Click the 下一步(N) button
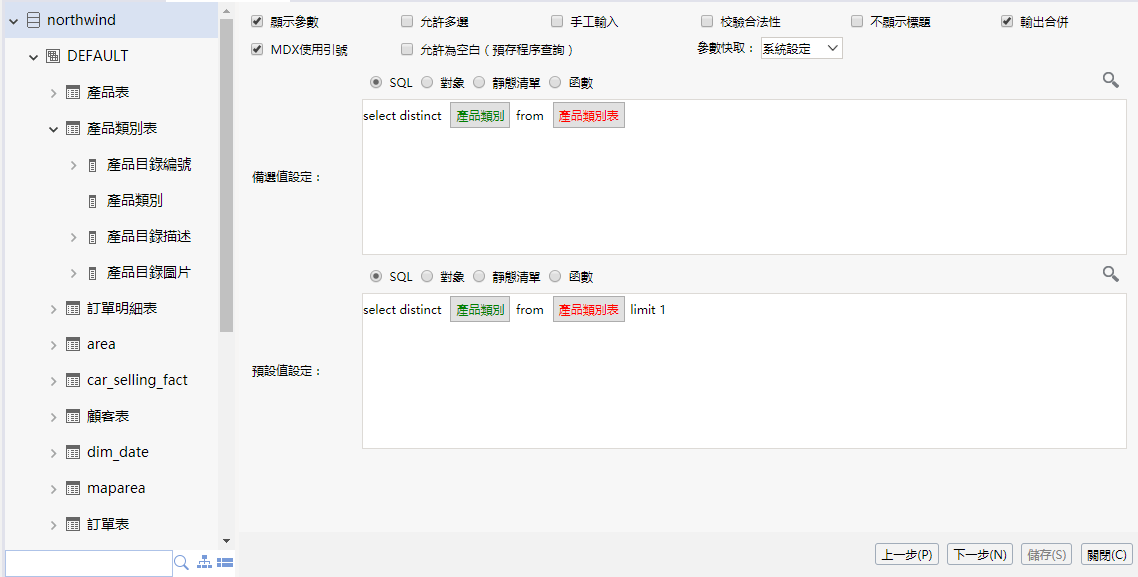 click(x=979, y=554)
